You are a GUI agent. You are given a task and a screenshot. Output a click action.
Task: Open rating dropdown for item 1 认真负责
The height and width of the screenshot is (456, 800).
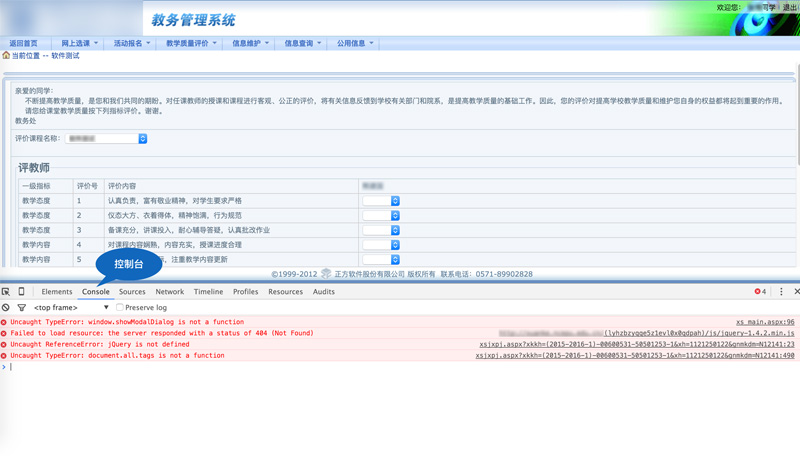381,201
